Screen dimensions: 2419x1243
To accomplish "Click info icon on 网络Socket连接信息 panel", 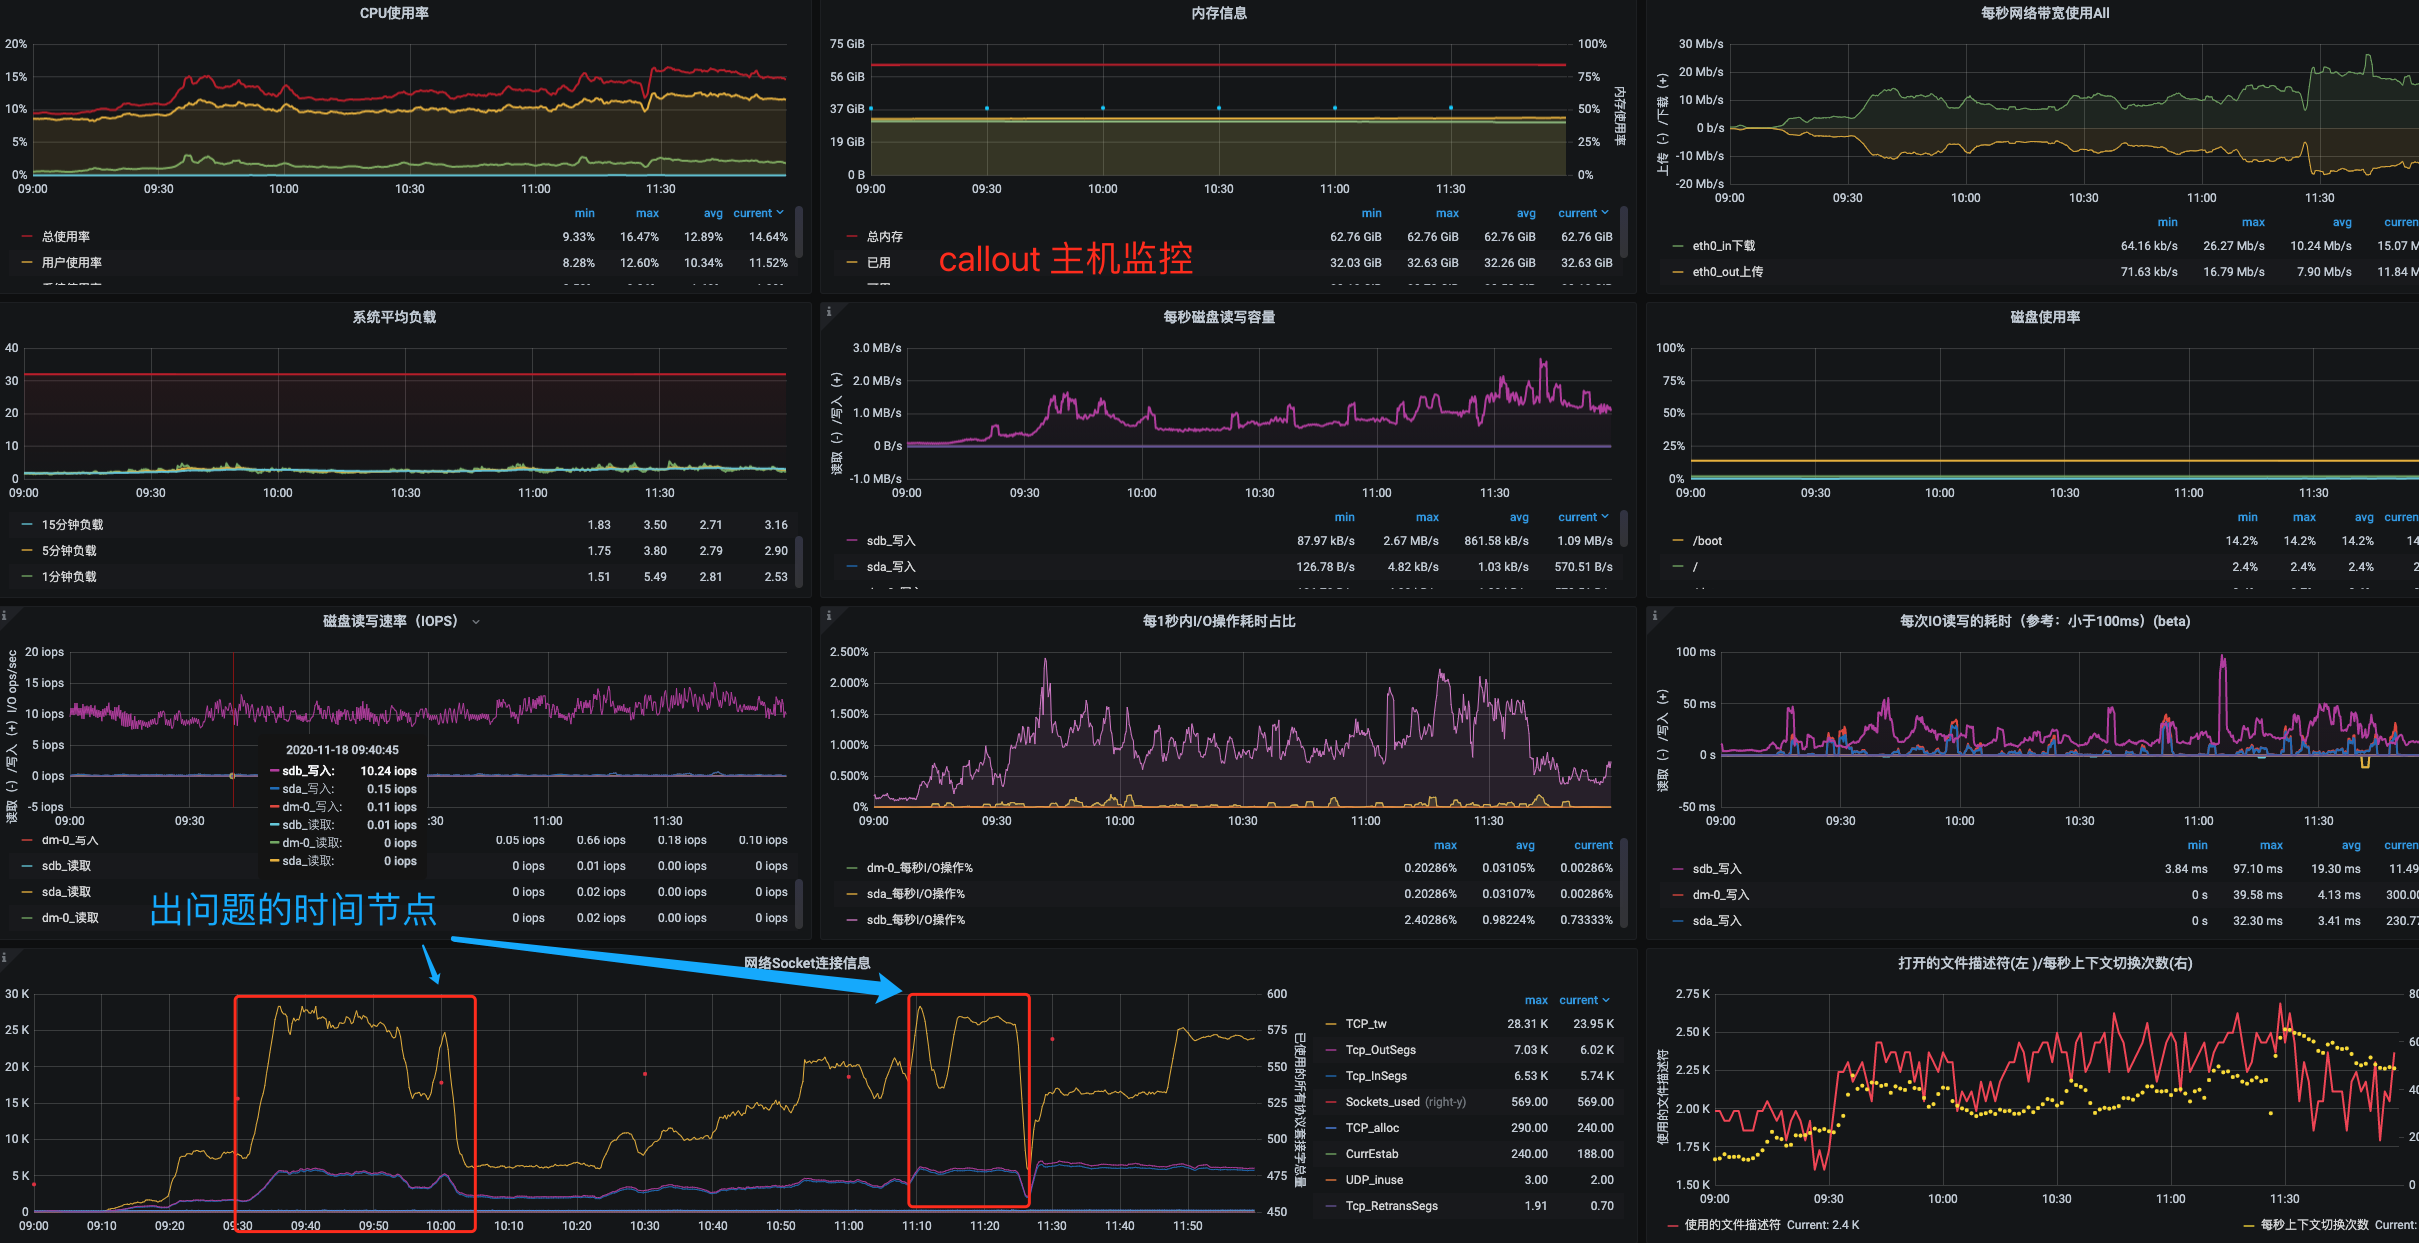I will [x=4, y=958].
